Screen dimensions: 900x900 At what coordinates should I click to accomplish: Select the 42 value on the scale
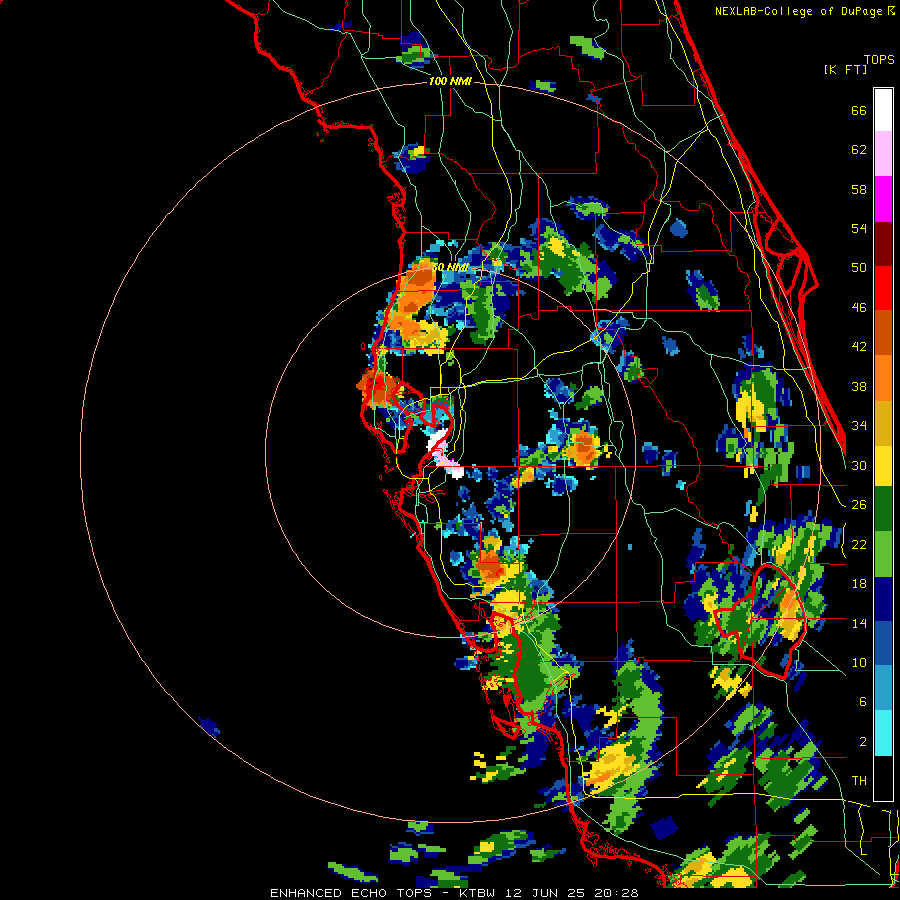[859, 347]
